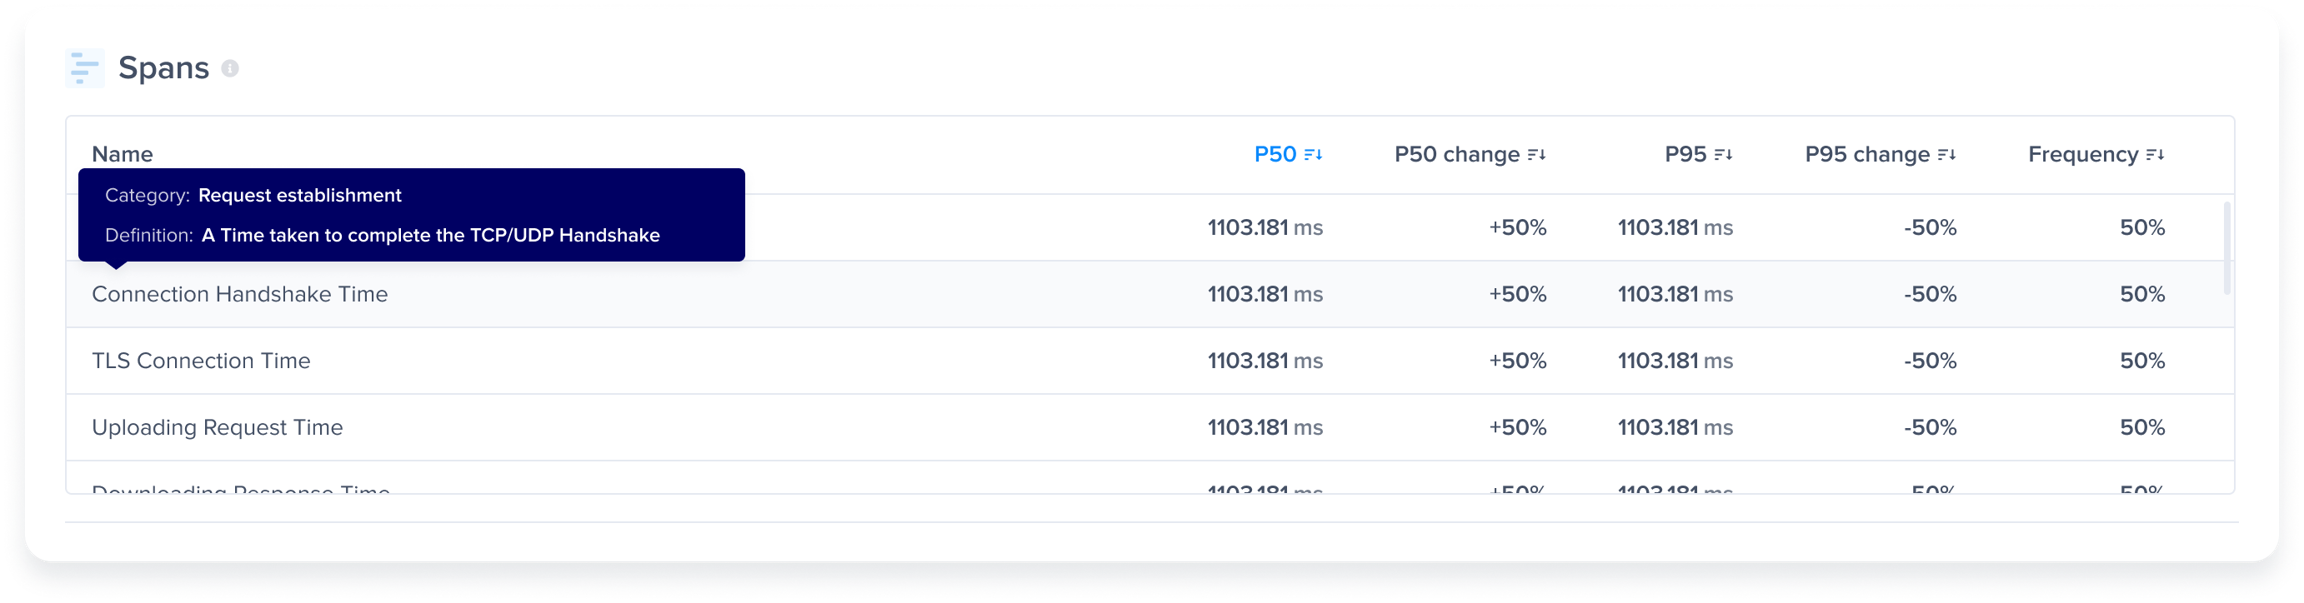Image resolution: width=2304 pixels, height=603 pixels.
Task: Click the Request establishment category in tooltip
Action: pyautogui.click(x=299, y=196)
